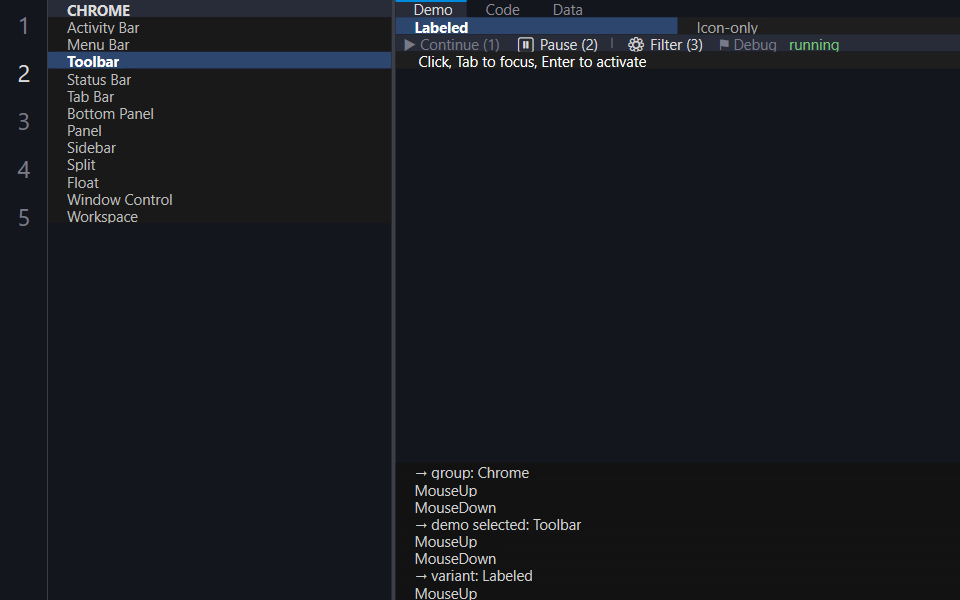The height and width of the screenshot is (600, 960).
Task: Click the Continue (1) play button
Action: [452, 45]
